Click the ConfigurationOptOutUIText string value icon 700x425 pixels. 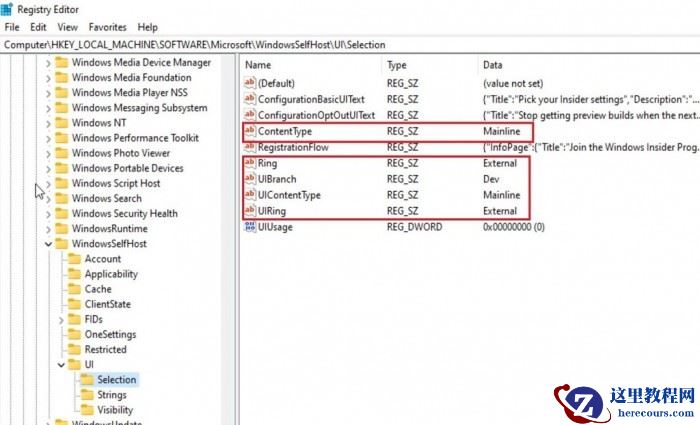pyautogui.click(x=250, y=115)
